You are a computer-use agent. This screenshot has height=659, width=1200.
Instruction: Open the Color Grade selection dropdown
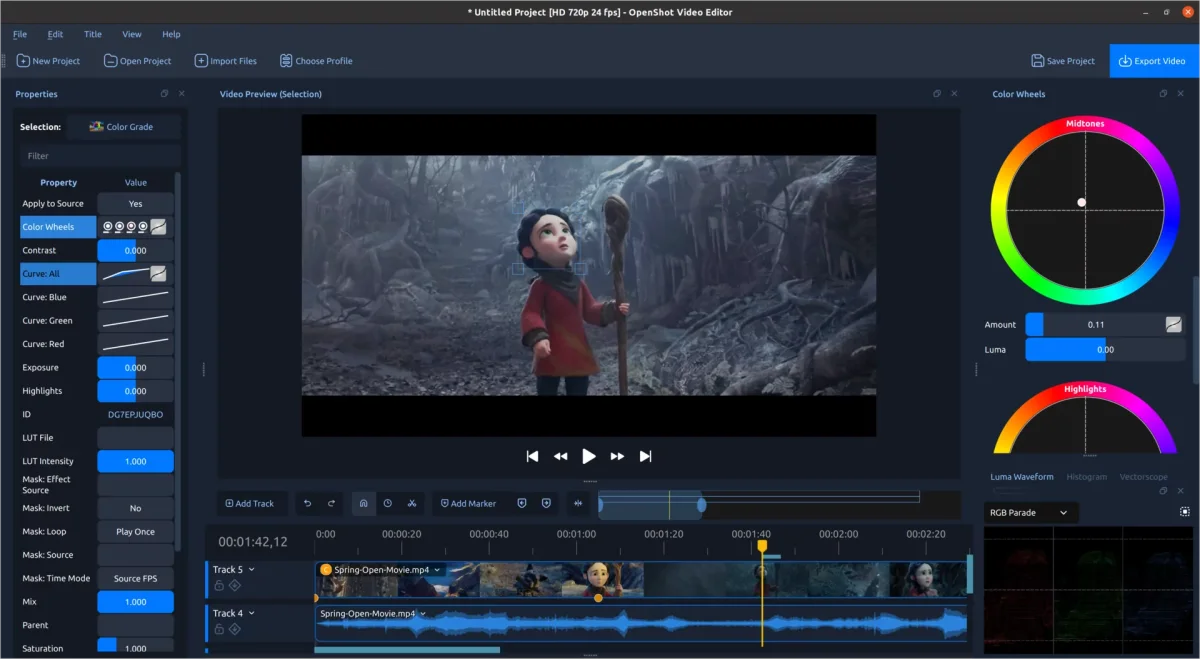125,127
